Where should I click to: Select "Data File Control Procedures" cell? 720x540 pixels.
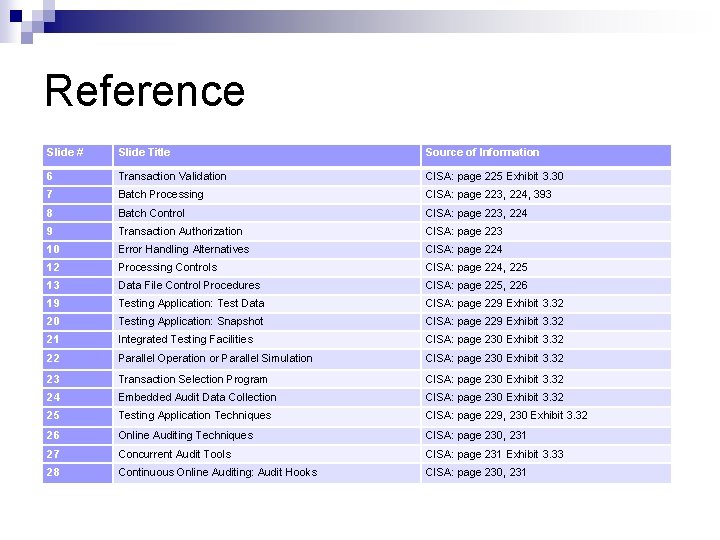point(267,286)
